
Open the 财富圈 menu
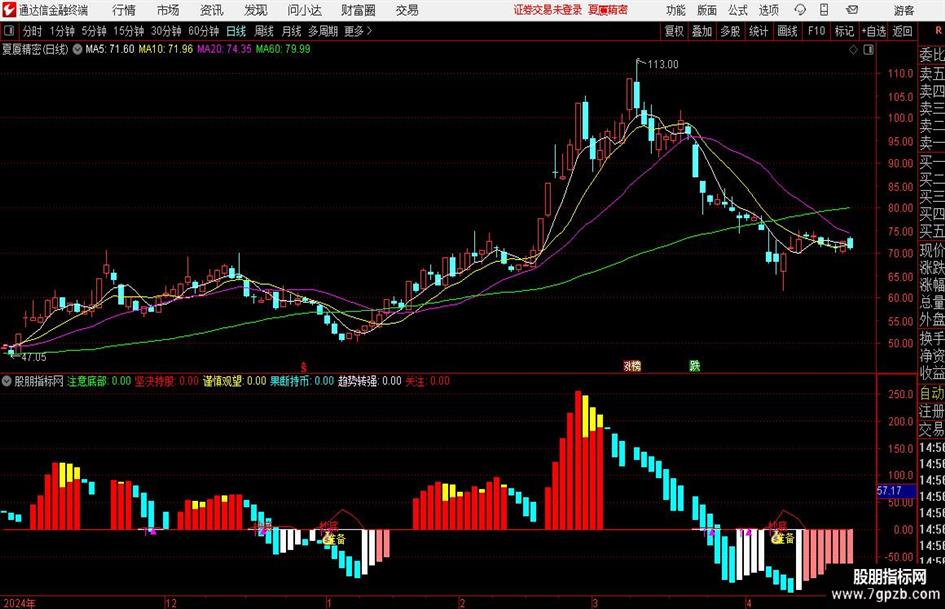(x=358, y=10)
